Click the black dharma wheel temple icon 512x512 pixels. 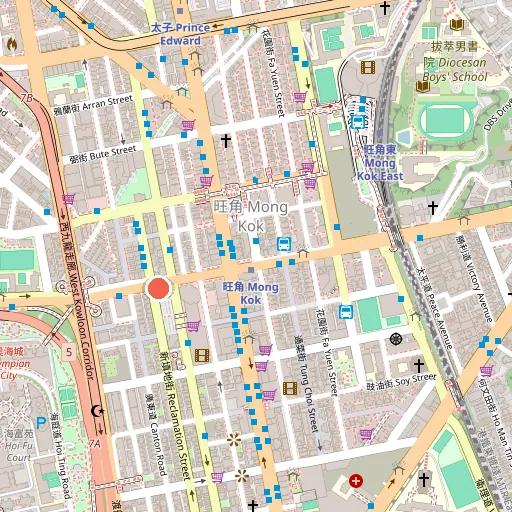pos(396,339)
